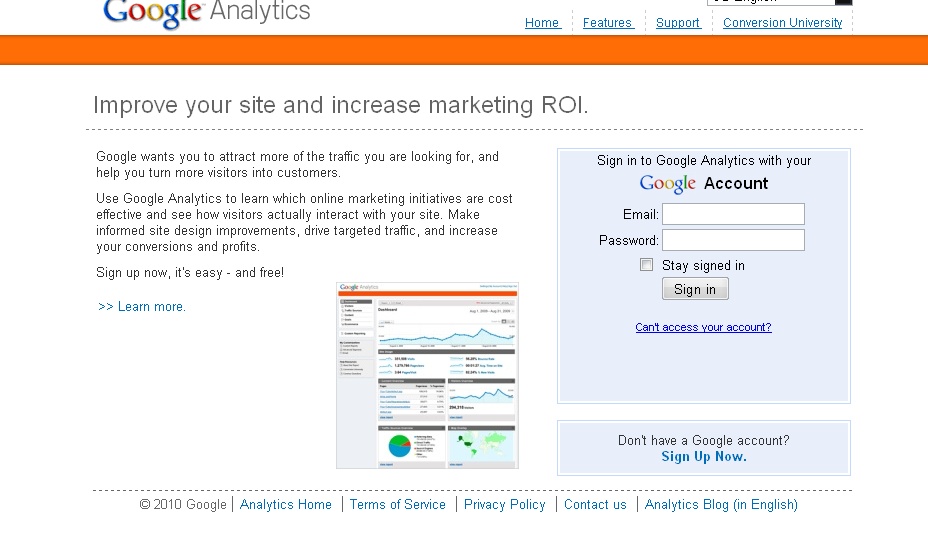
Task: Visit Conversion University link
Action: click(782, 23)
